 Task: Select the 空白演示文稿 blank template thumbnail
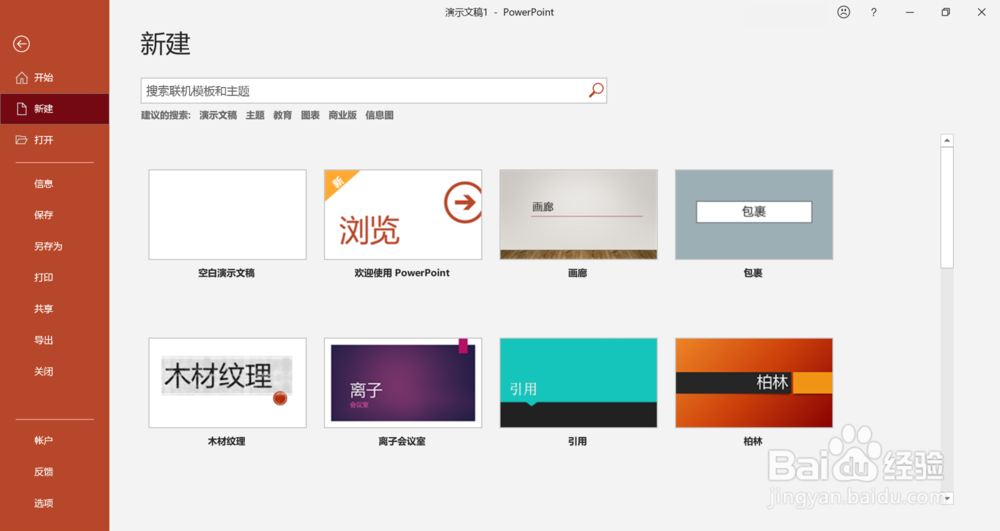[228, 215]
